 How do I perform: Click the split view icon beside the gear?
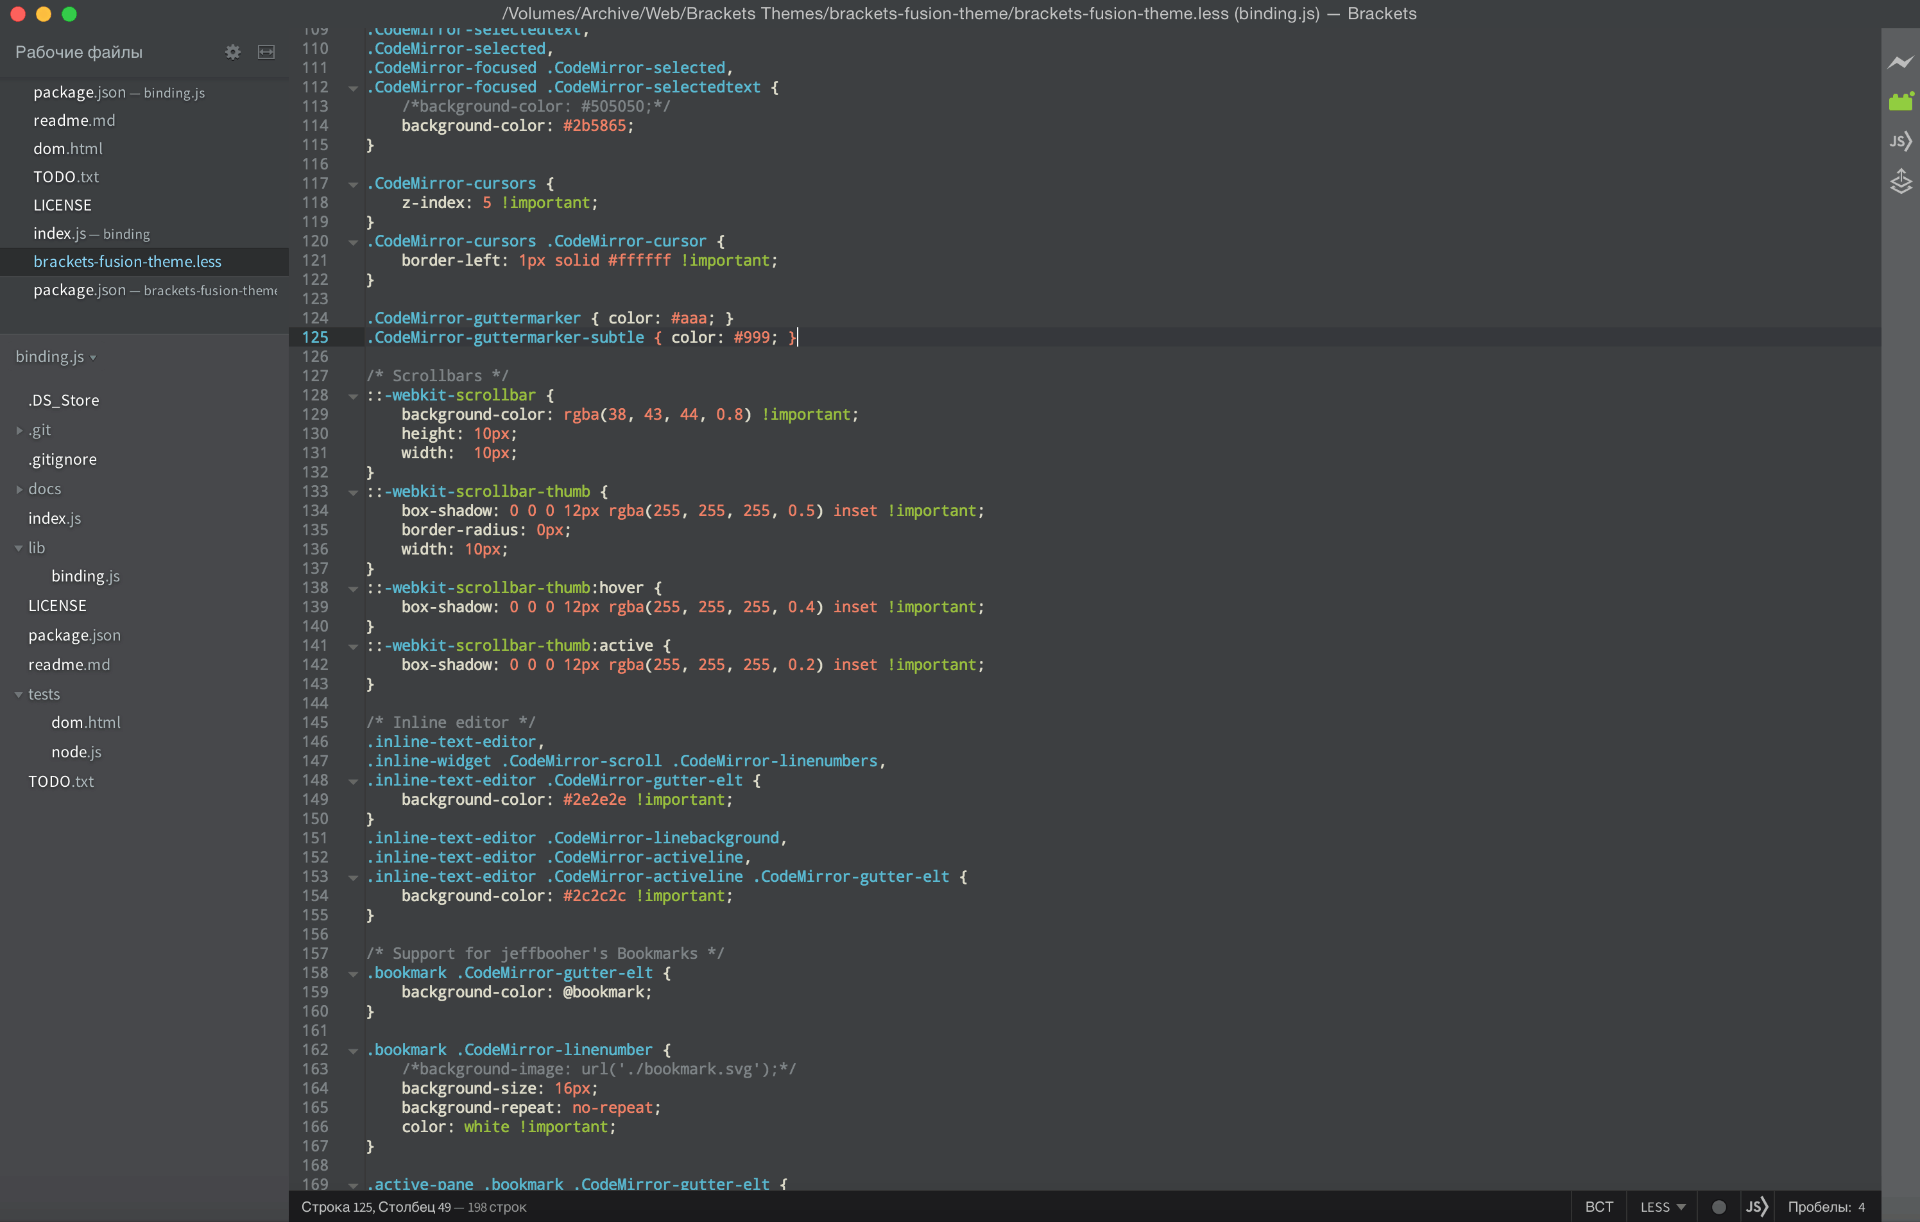coord(266,52)
